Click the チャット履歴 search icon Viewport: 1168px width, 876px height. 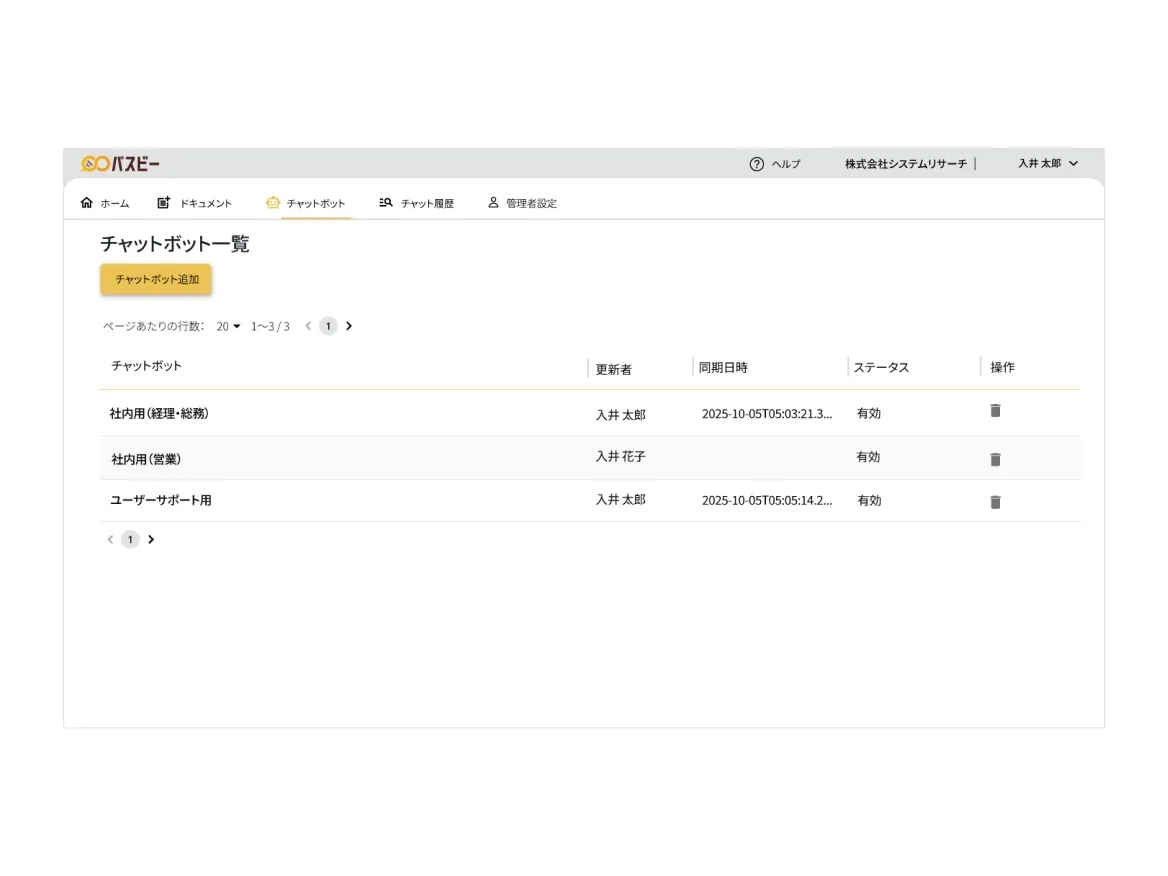[x=386, y=202]
